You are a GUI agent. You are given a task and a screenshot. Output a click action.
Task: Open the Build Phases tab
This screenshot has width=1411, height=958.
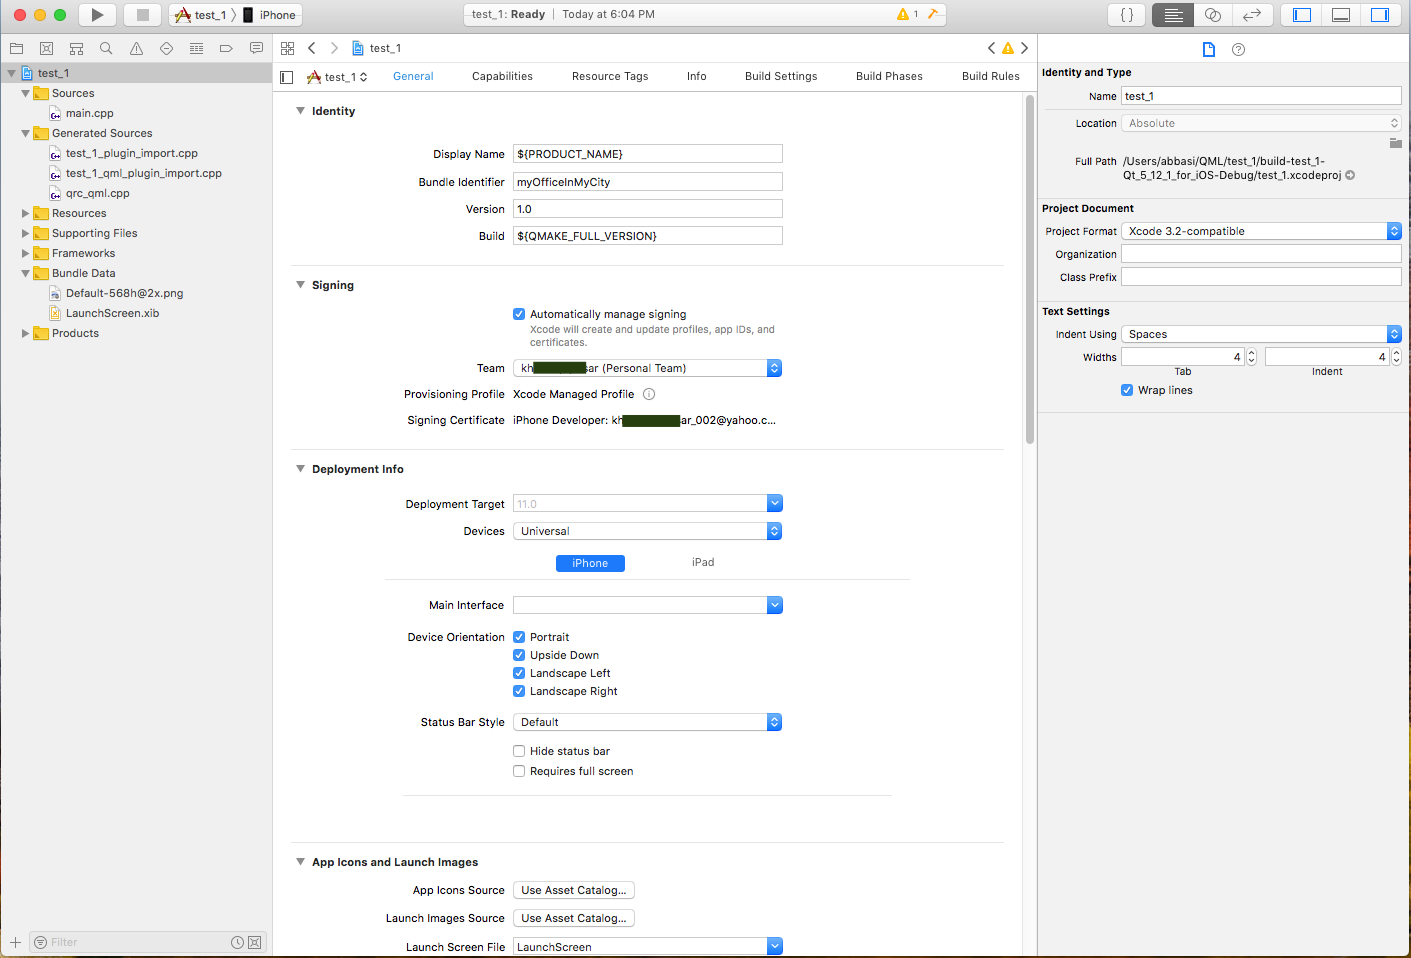click(x=889, y=76)
